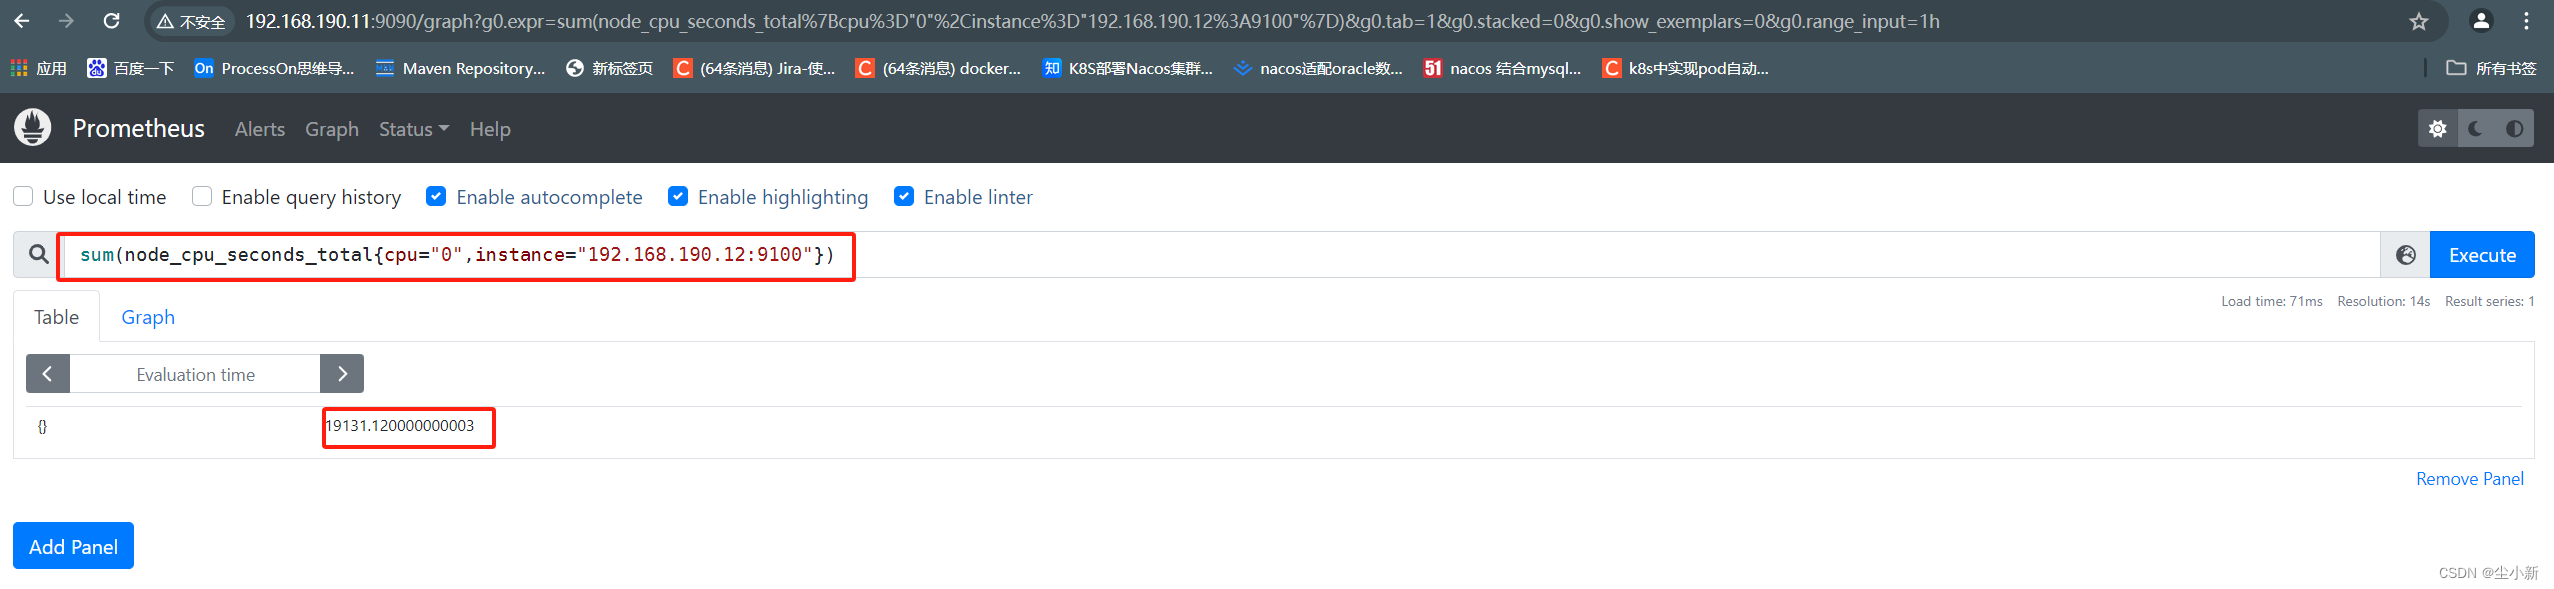Go to the previous evaluation time
2554x589 pixels.
click(x=47, y=374)
